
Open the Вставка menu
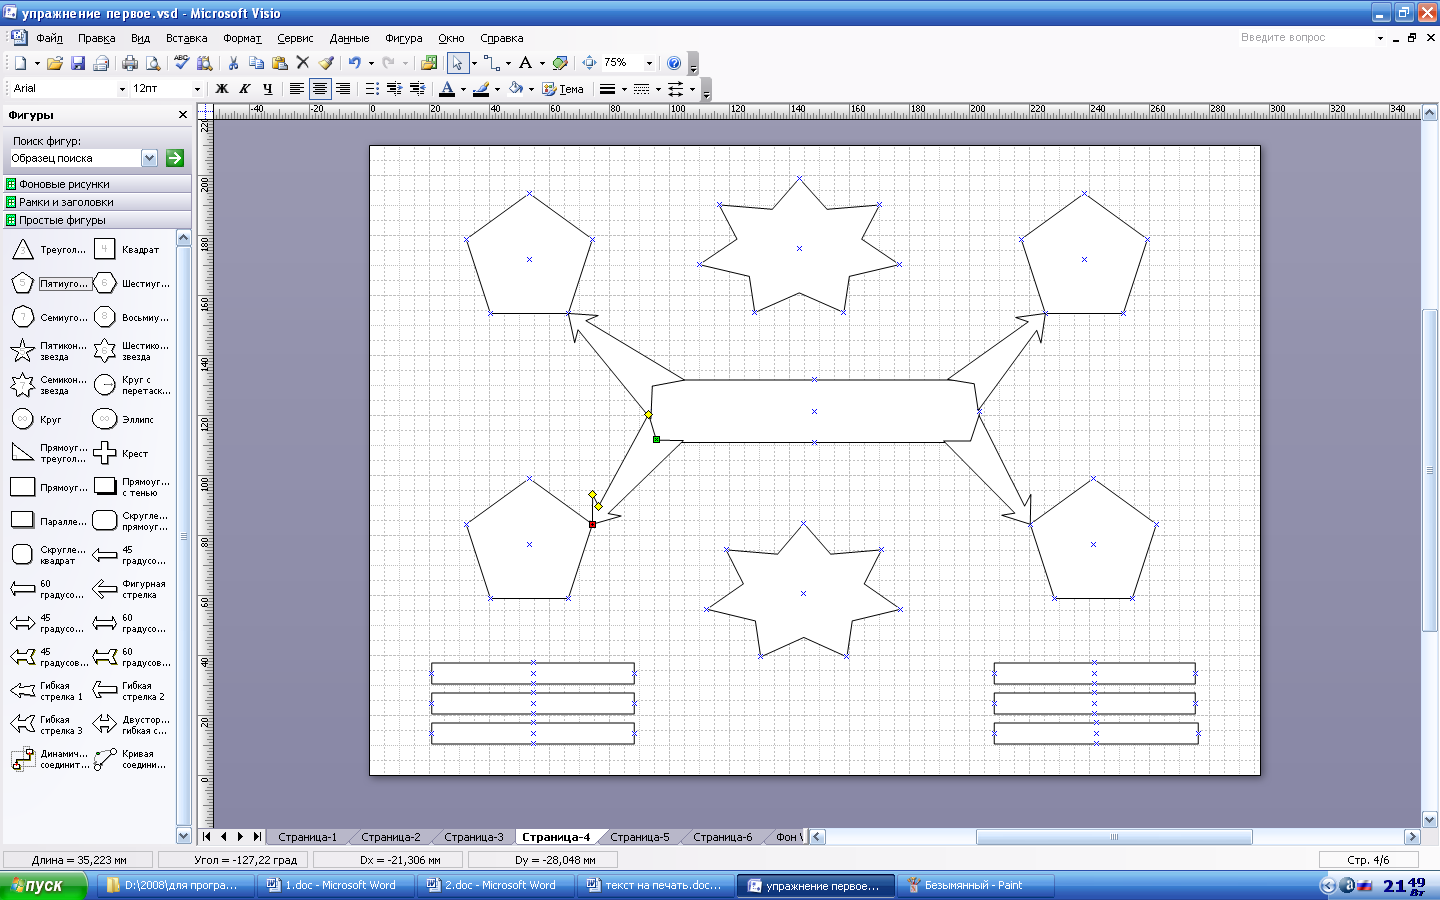point(186,38)
